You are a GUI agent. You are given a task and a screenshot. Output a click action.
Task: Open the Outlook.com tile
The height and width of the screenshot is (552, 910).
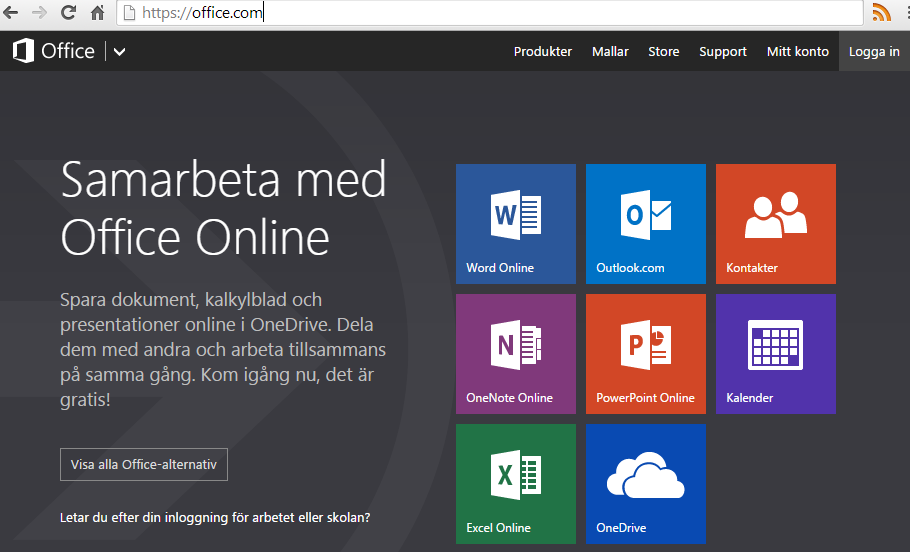(x=646, y=224)
